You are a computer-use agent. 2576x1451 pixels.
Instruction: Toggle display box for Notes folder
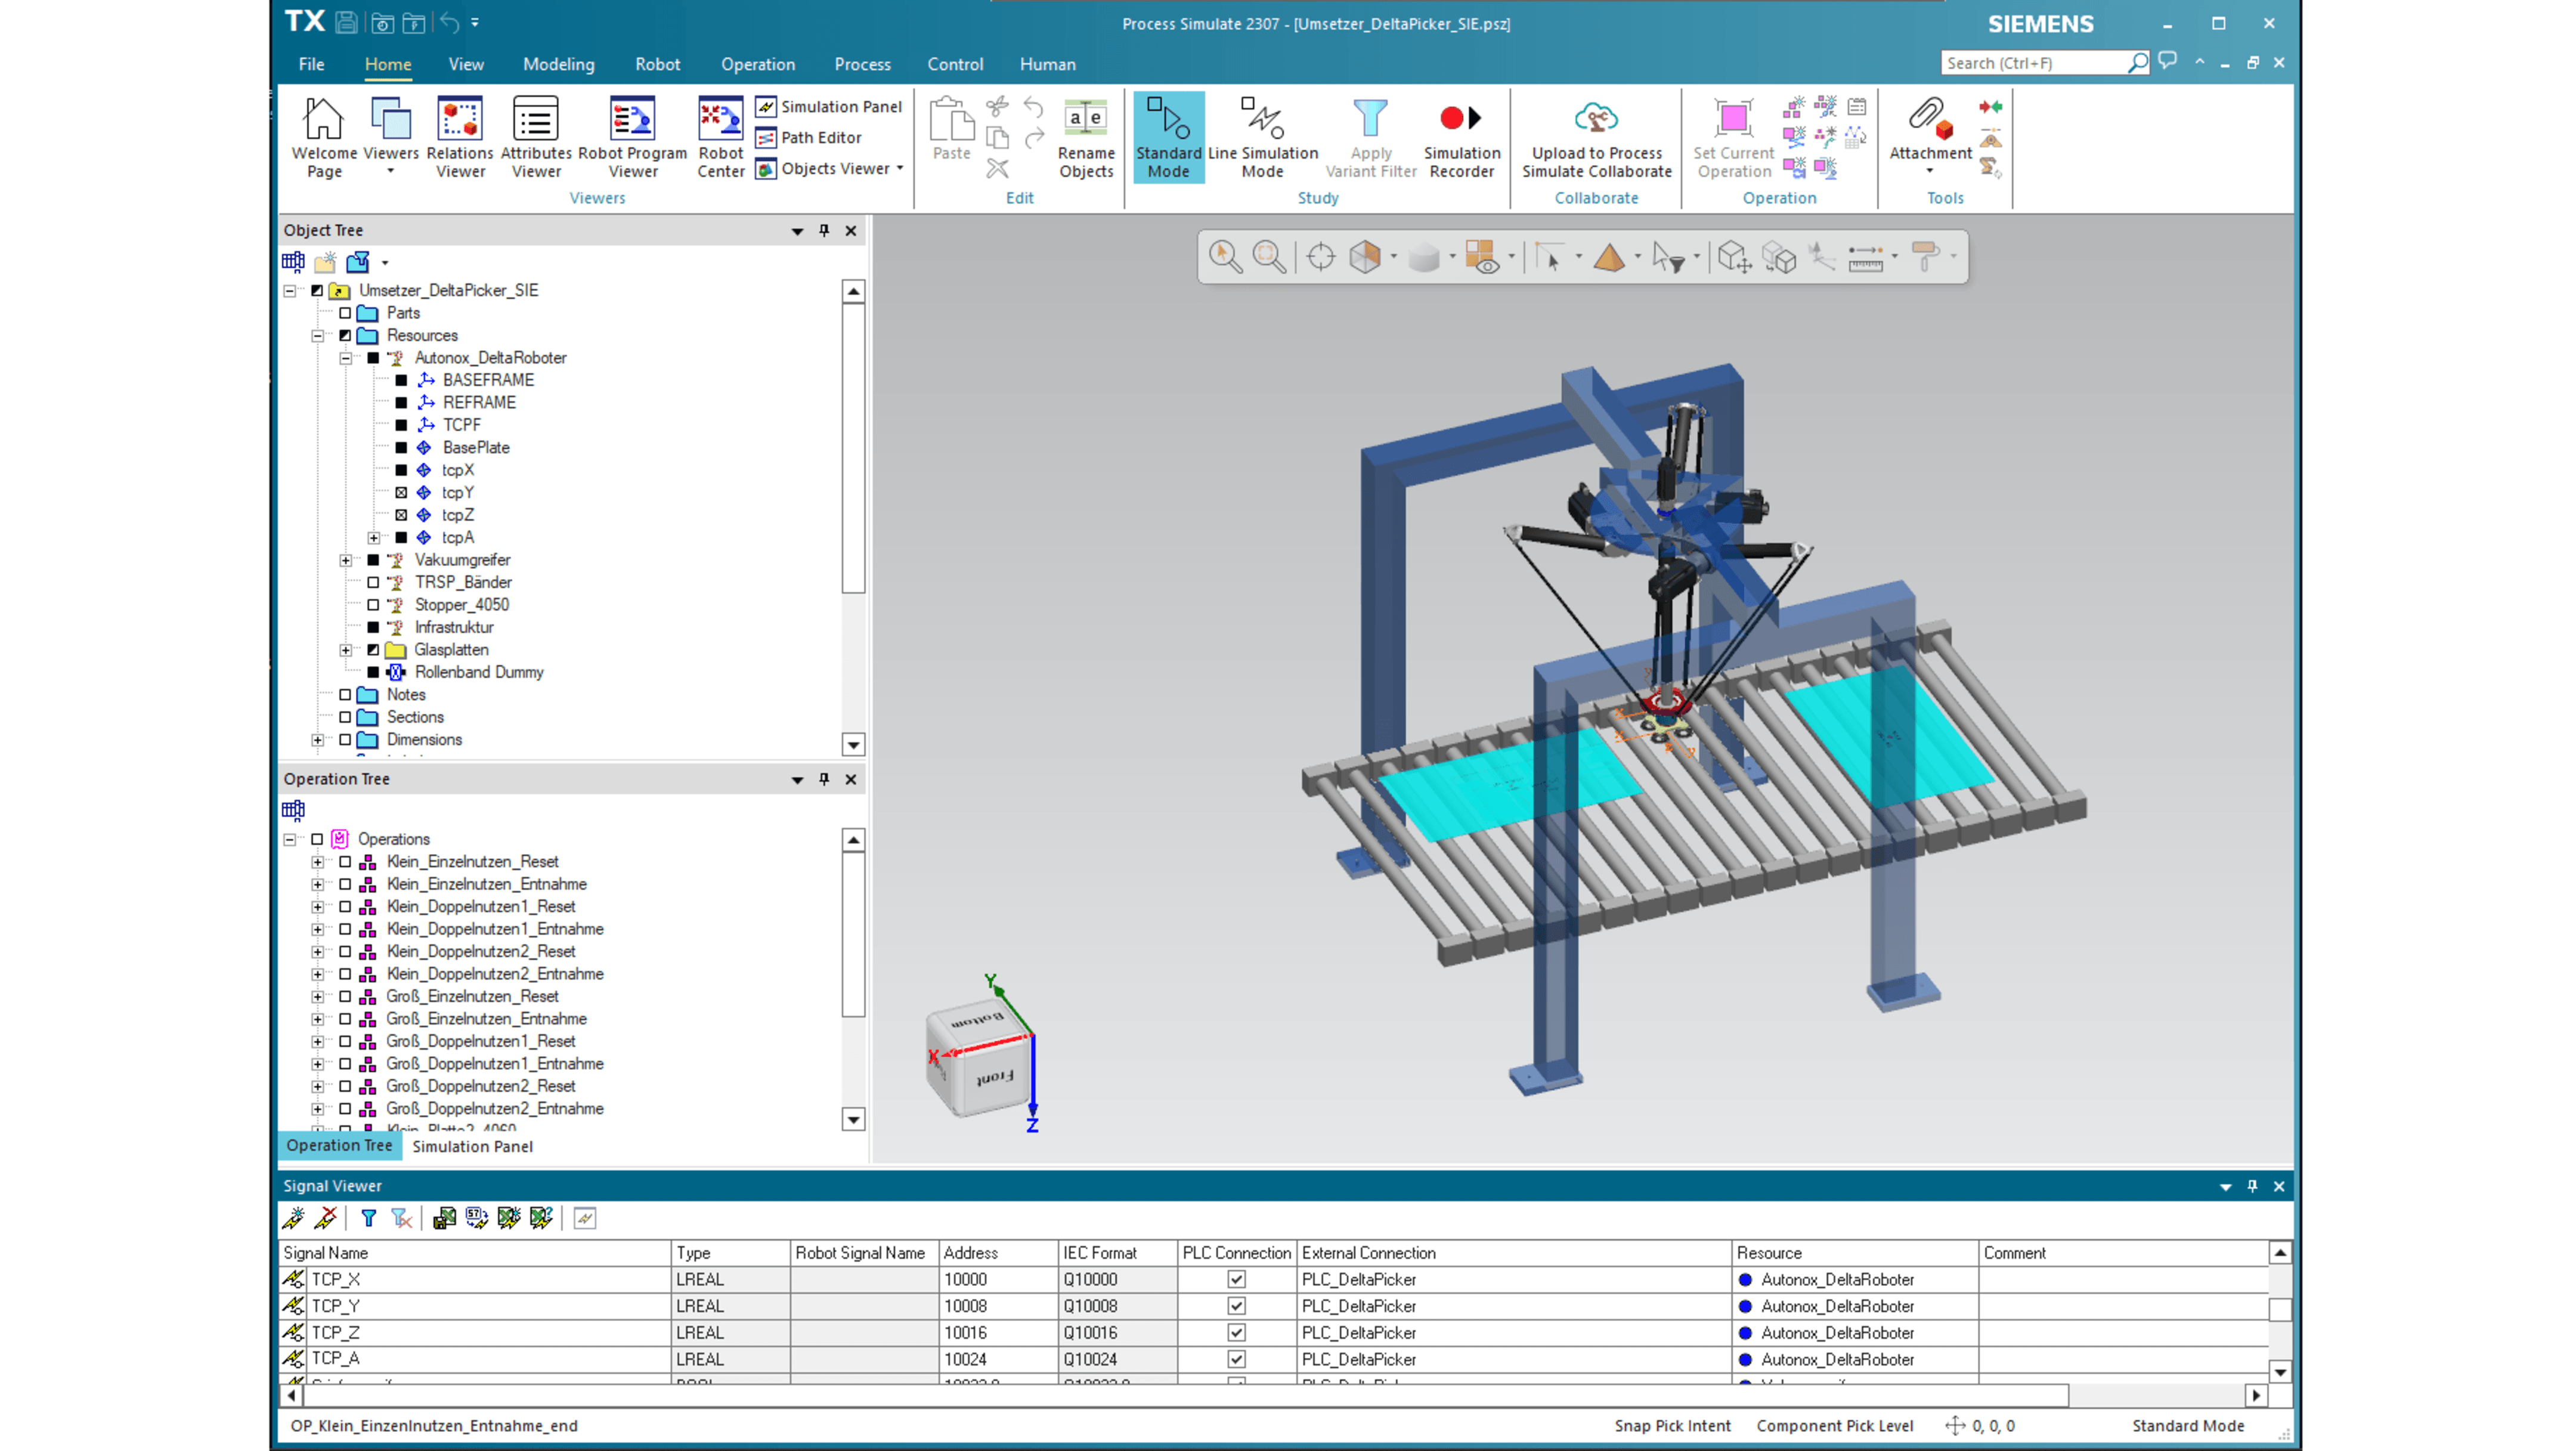coord(345,695)
